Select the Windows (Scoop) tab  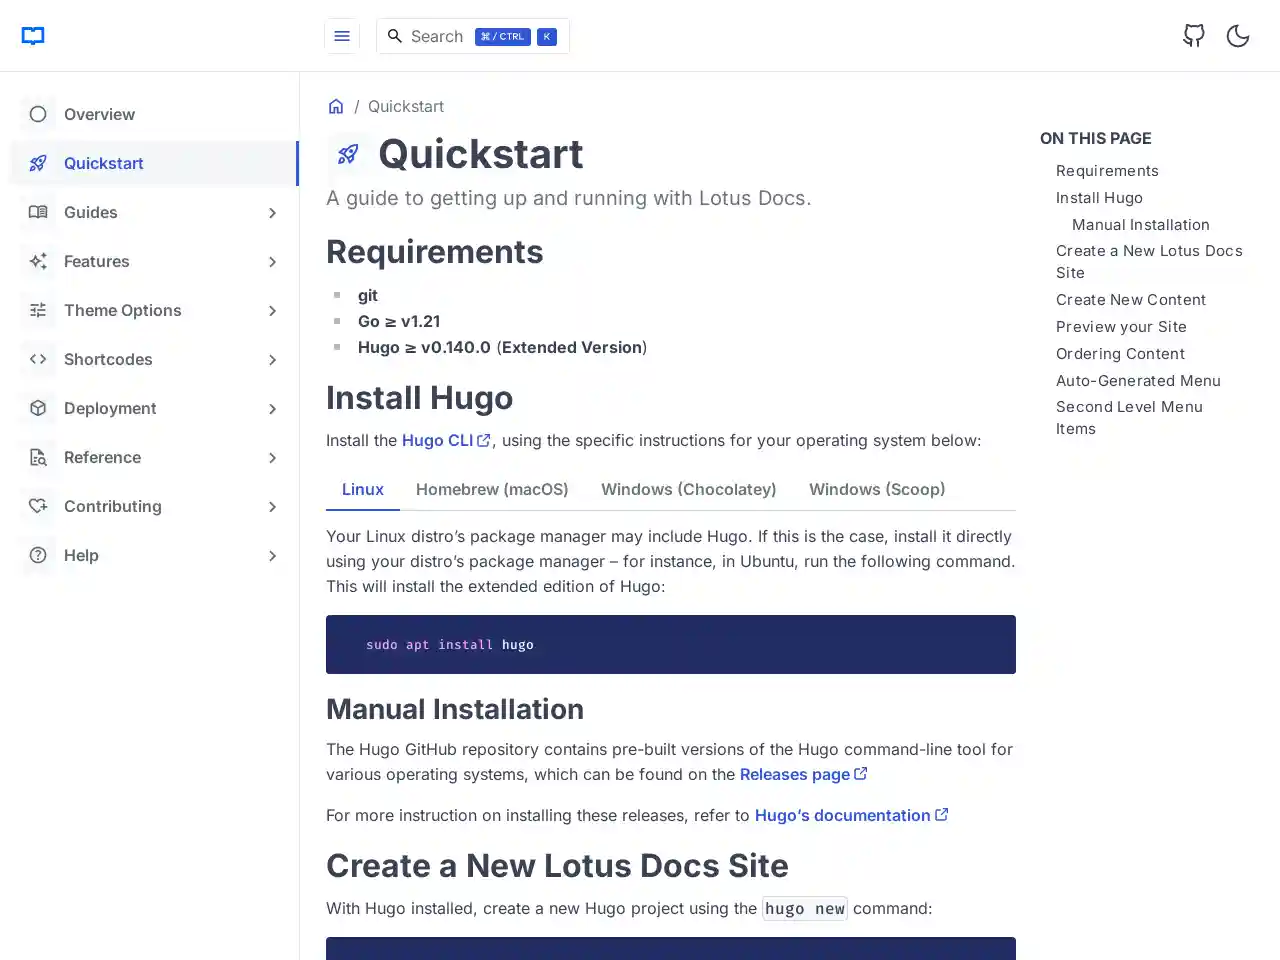(877, 489)
